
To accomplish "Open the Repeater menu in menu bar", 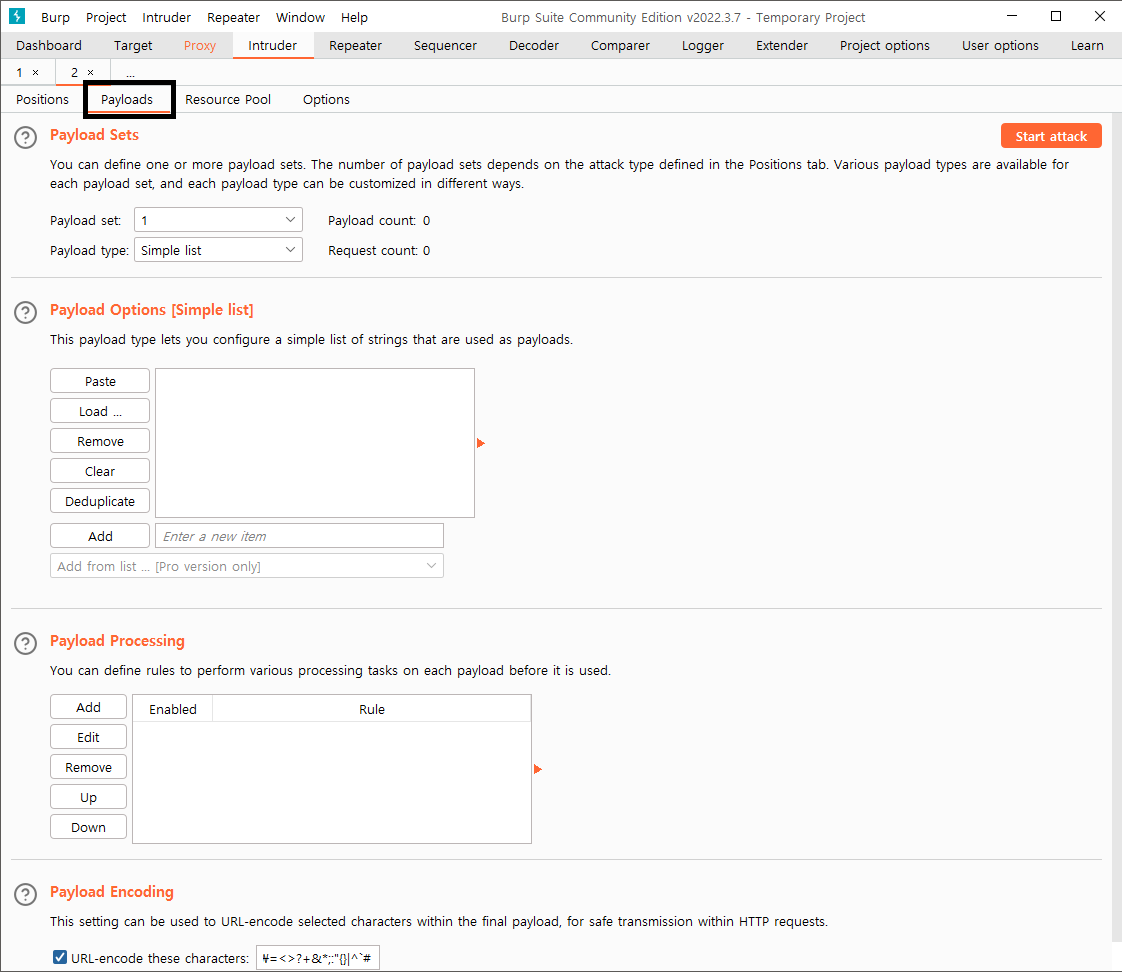I will pos(233,17).
